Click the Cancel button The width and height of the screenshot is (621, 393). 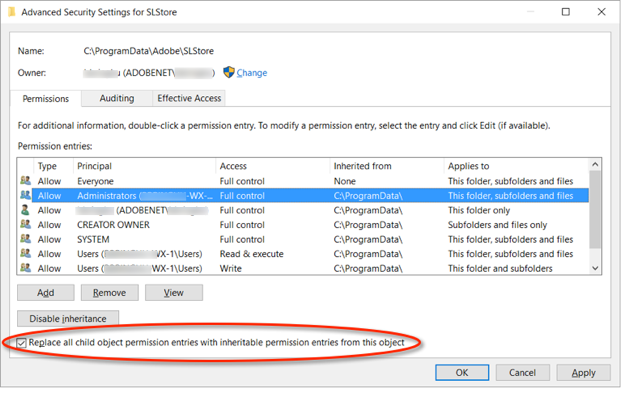click(x=522, y=373)
